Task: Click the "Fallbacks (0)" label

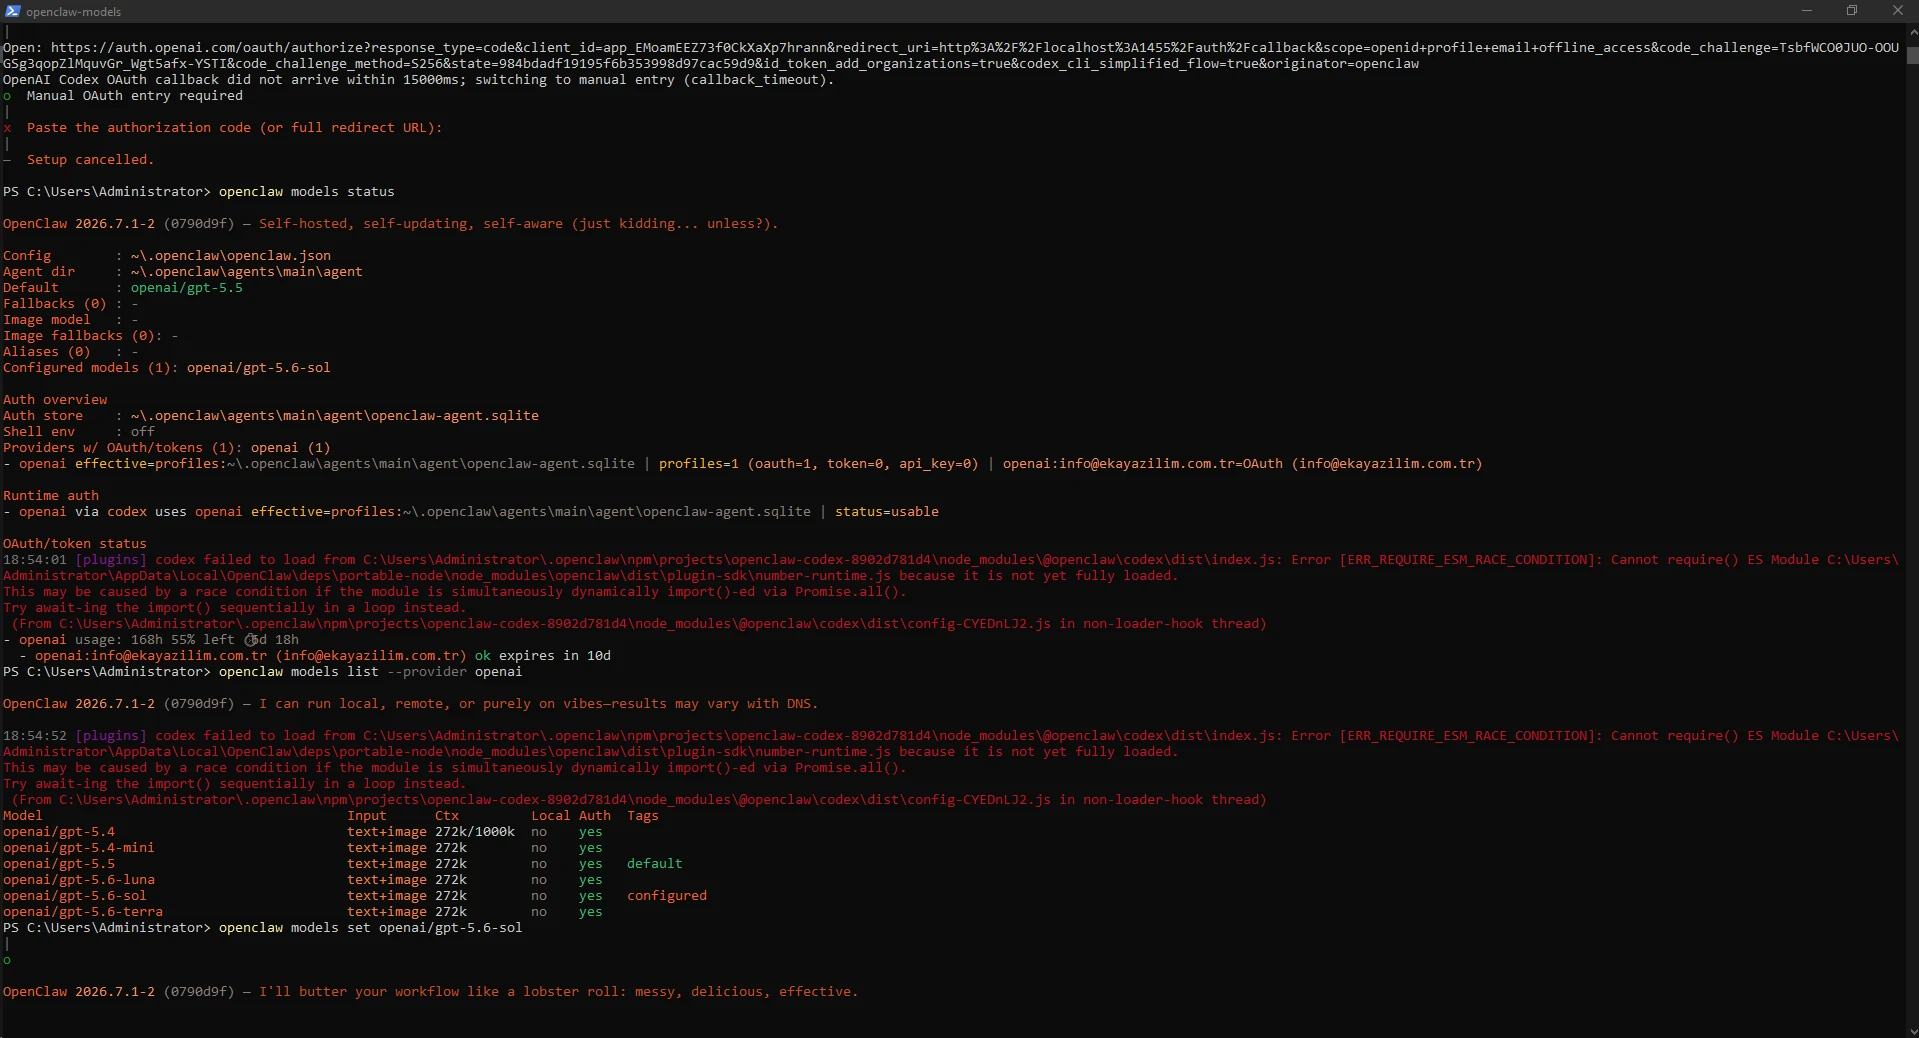Action: [x=55, y=304]
